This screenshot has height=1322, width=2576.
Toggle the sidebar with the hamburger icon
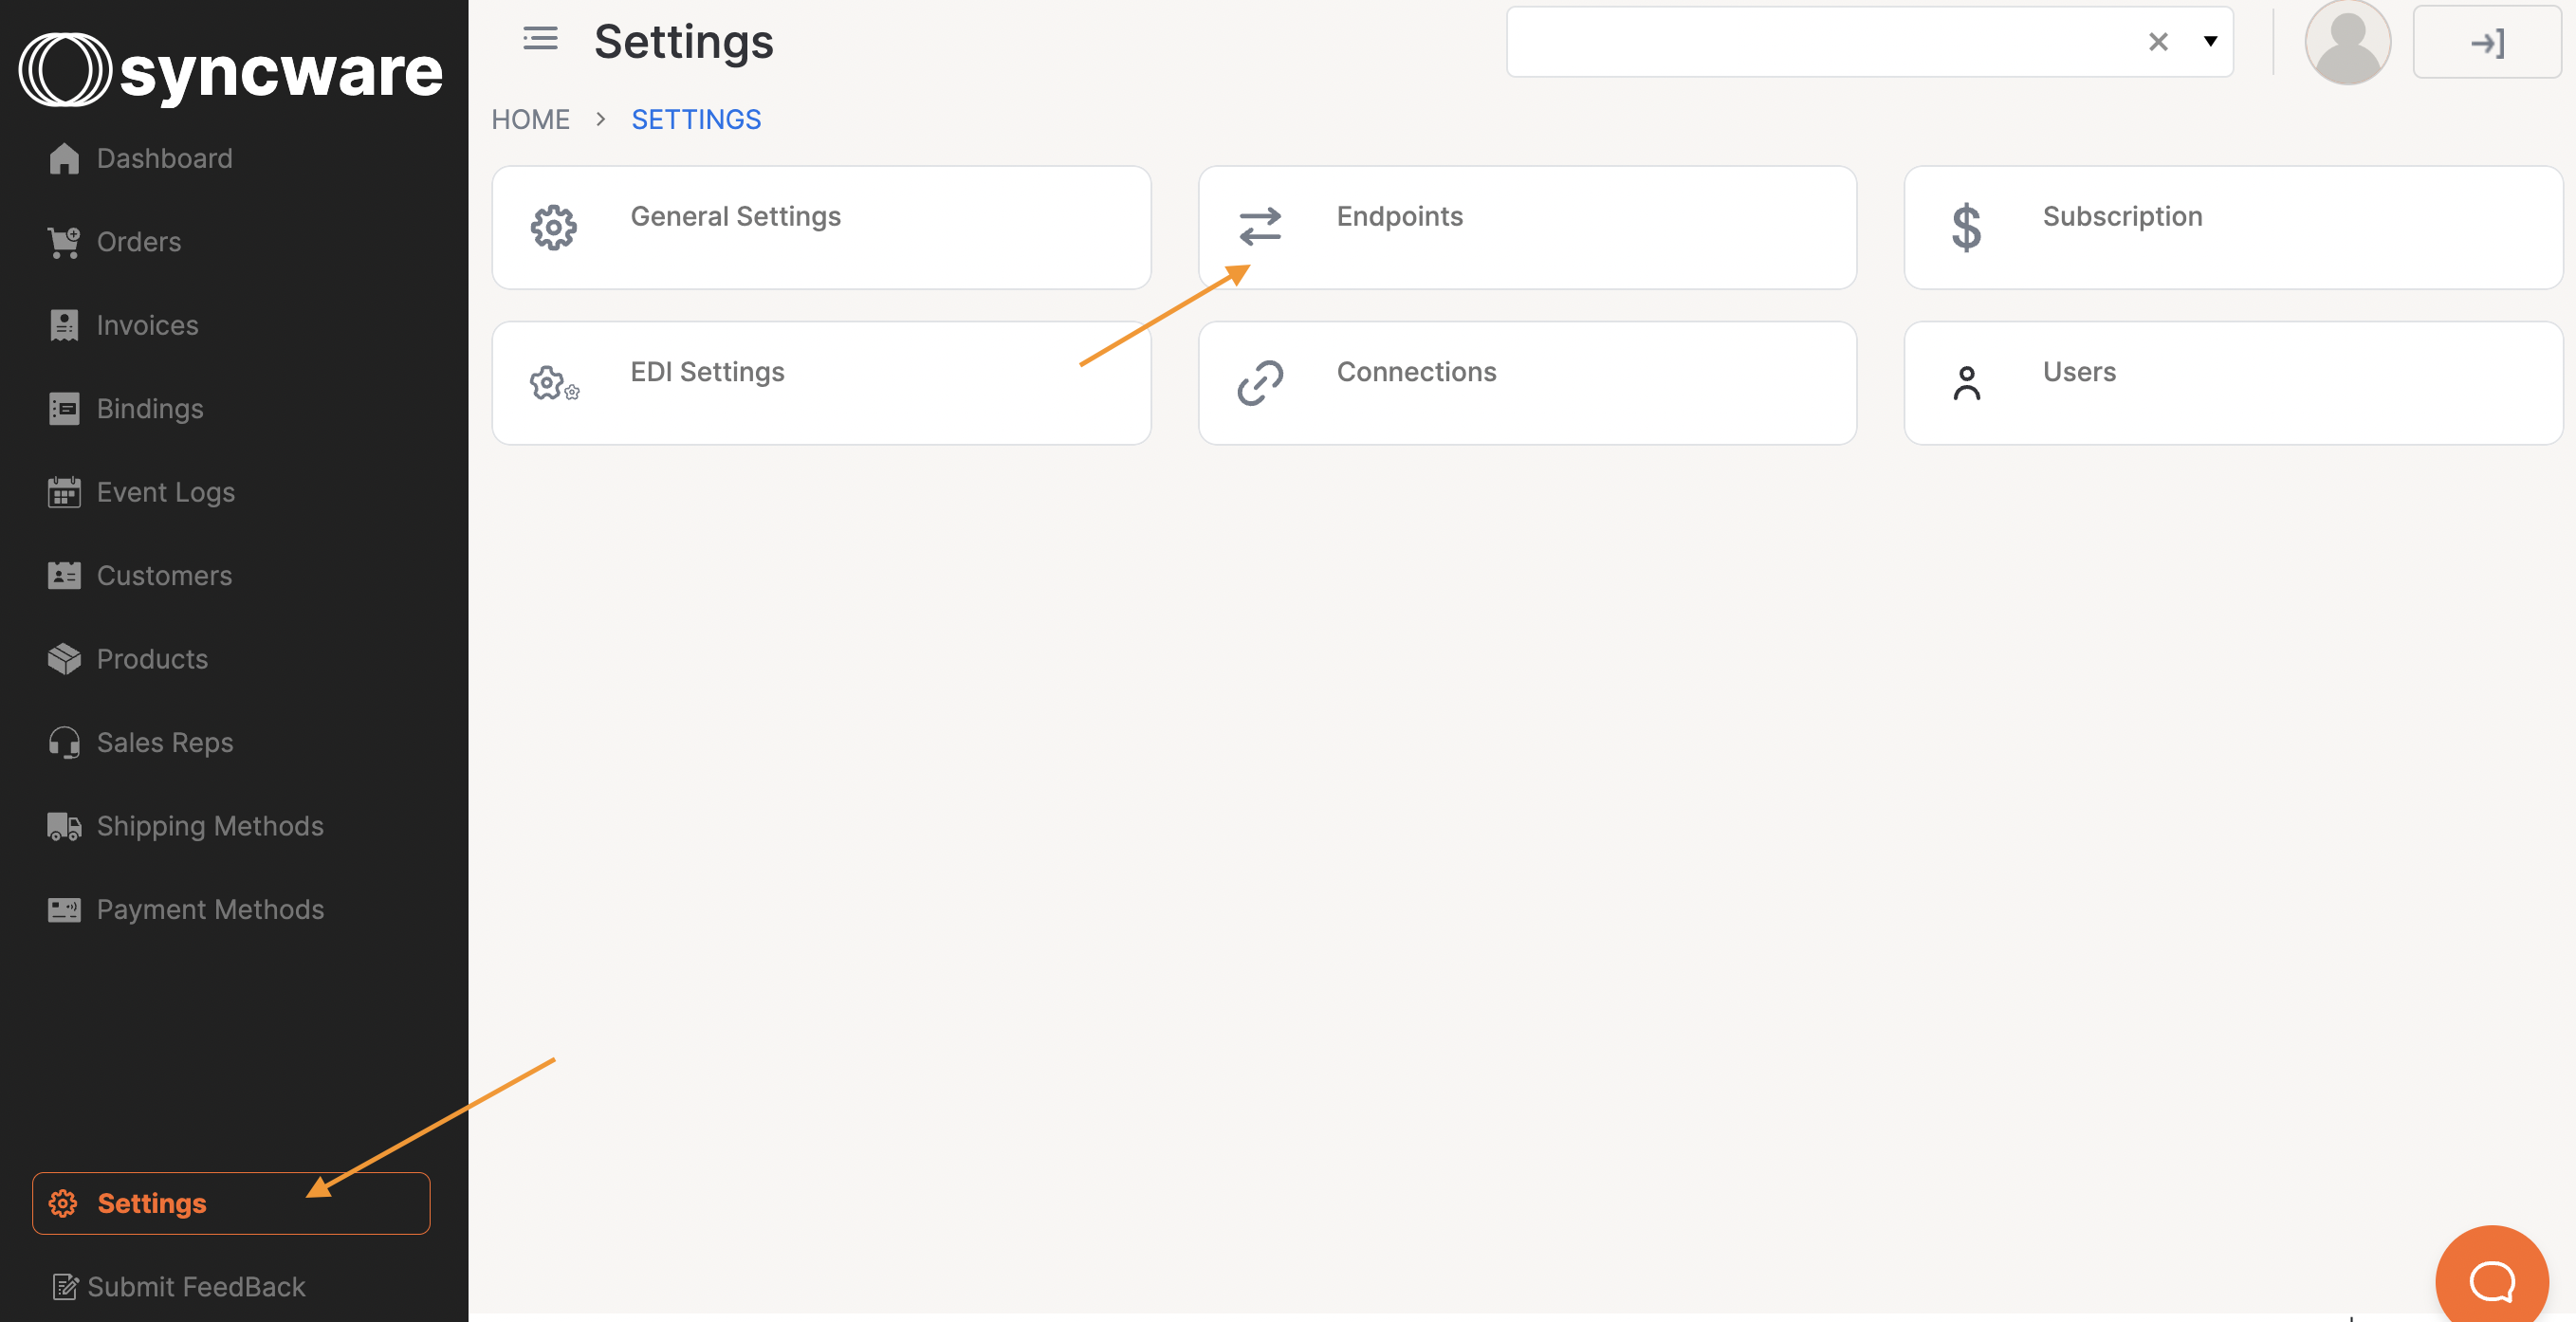539,39
